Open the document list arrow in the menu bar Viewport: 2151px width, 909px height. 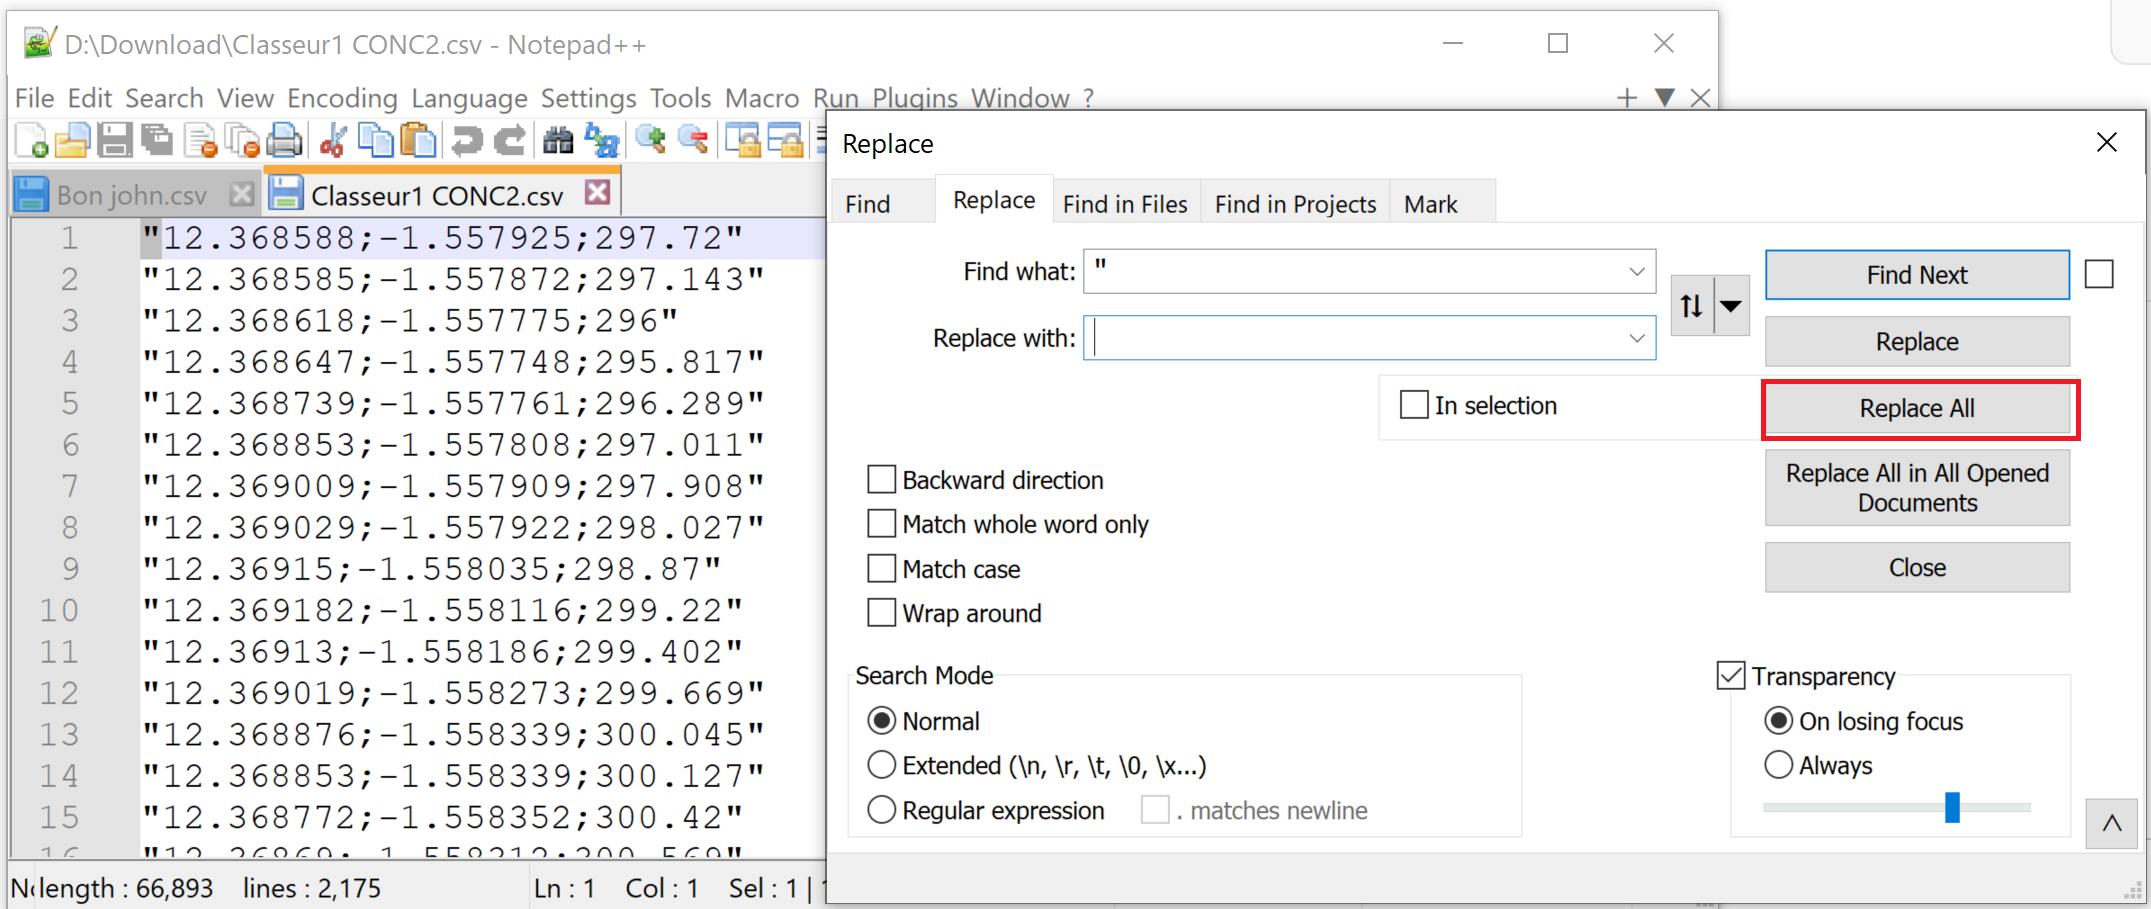click(1665, 97)
